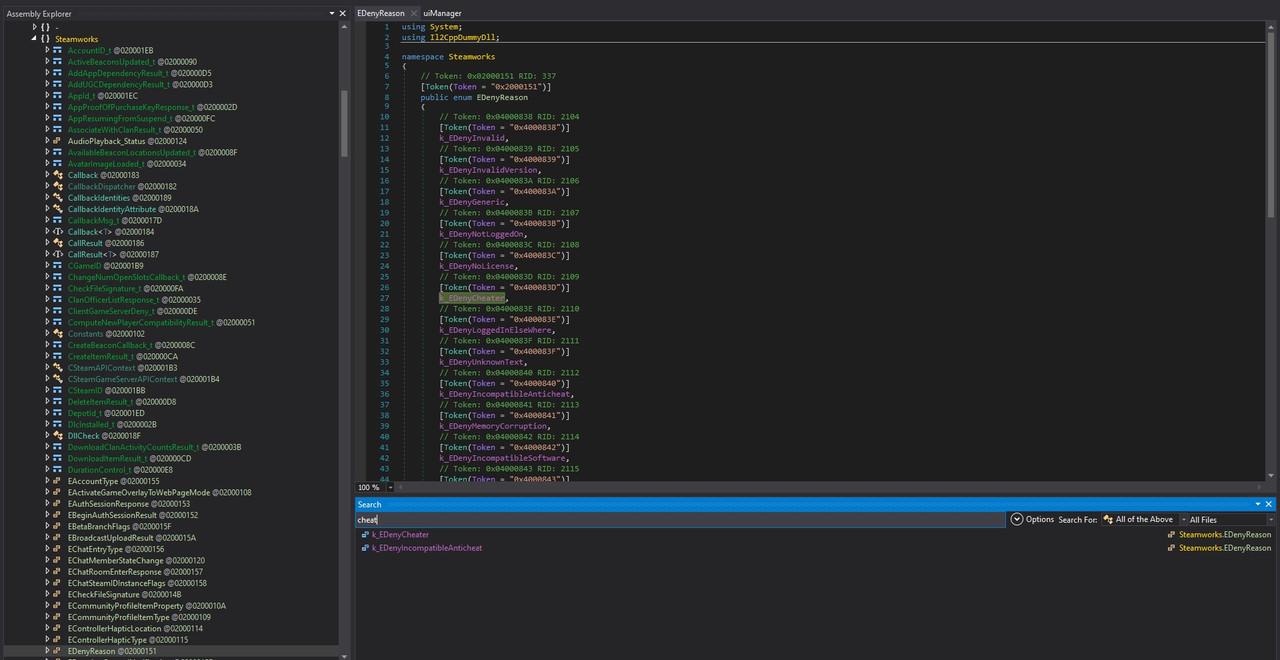Expand the ActiveBeaconsUpdated_t tree node
The height and width of the screenshot is (660, 1280).
coord(47,62)
